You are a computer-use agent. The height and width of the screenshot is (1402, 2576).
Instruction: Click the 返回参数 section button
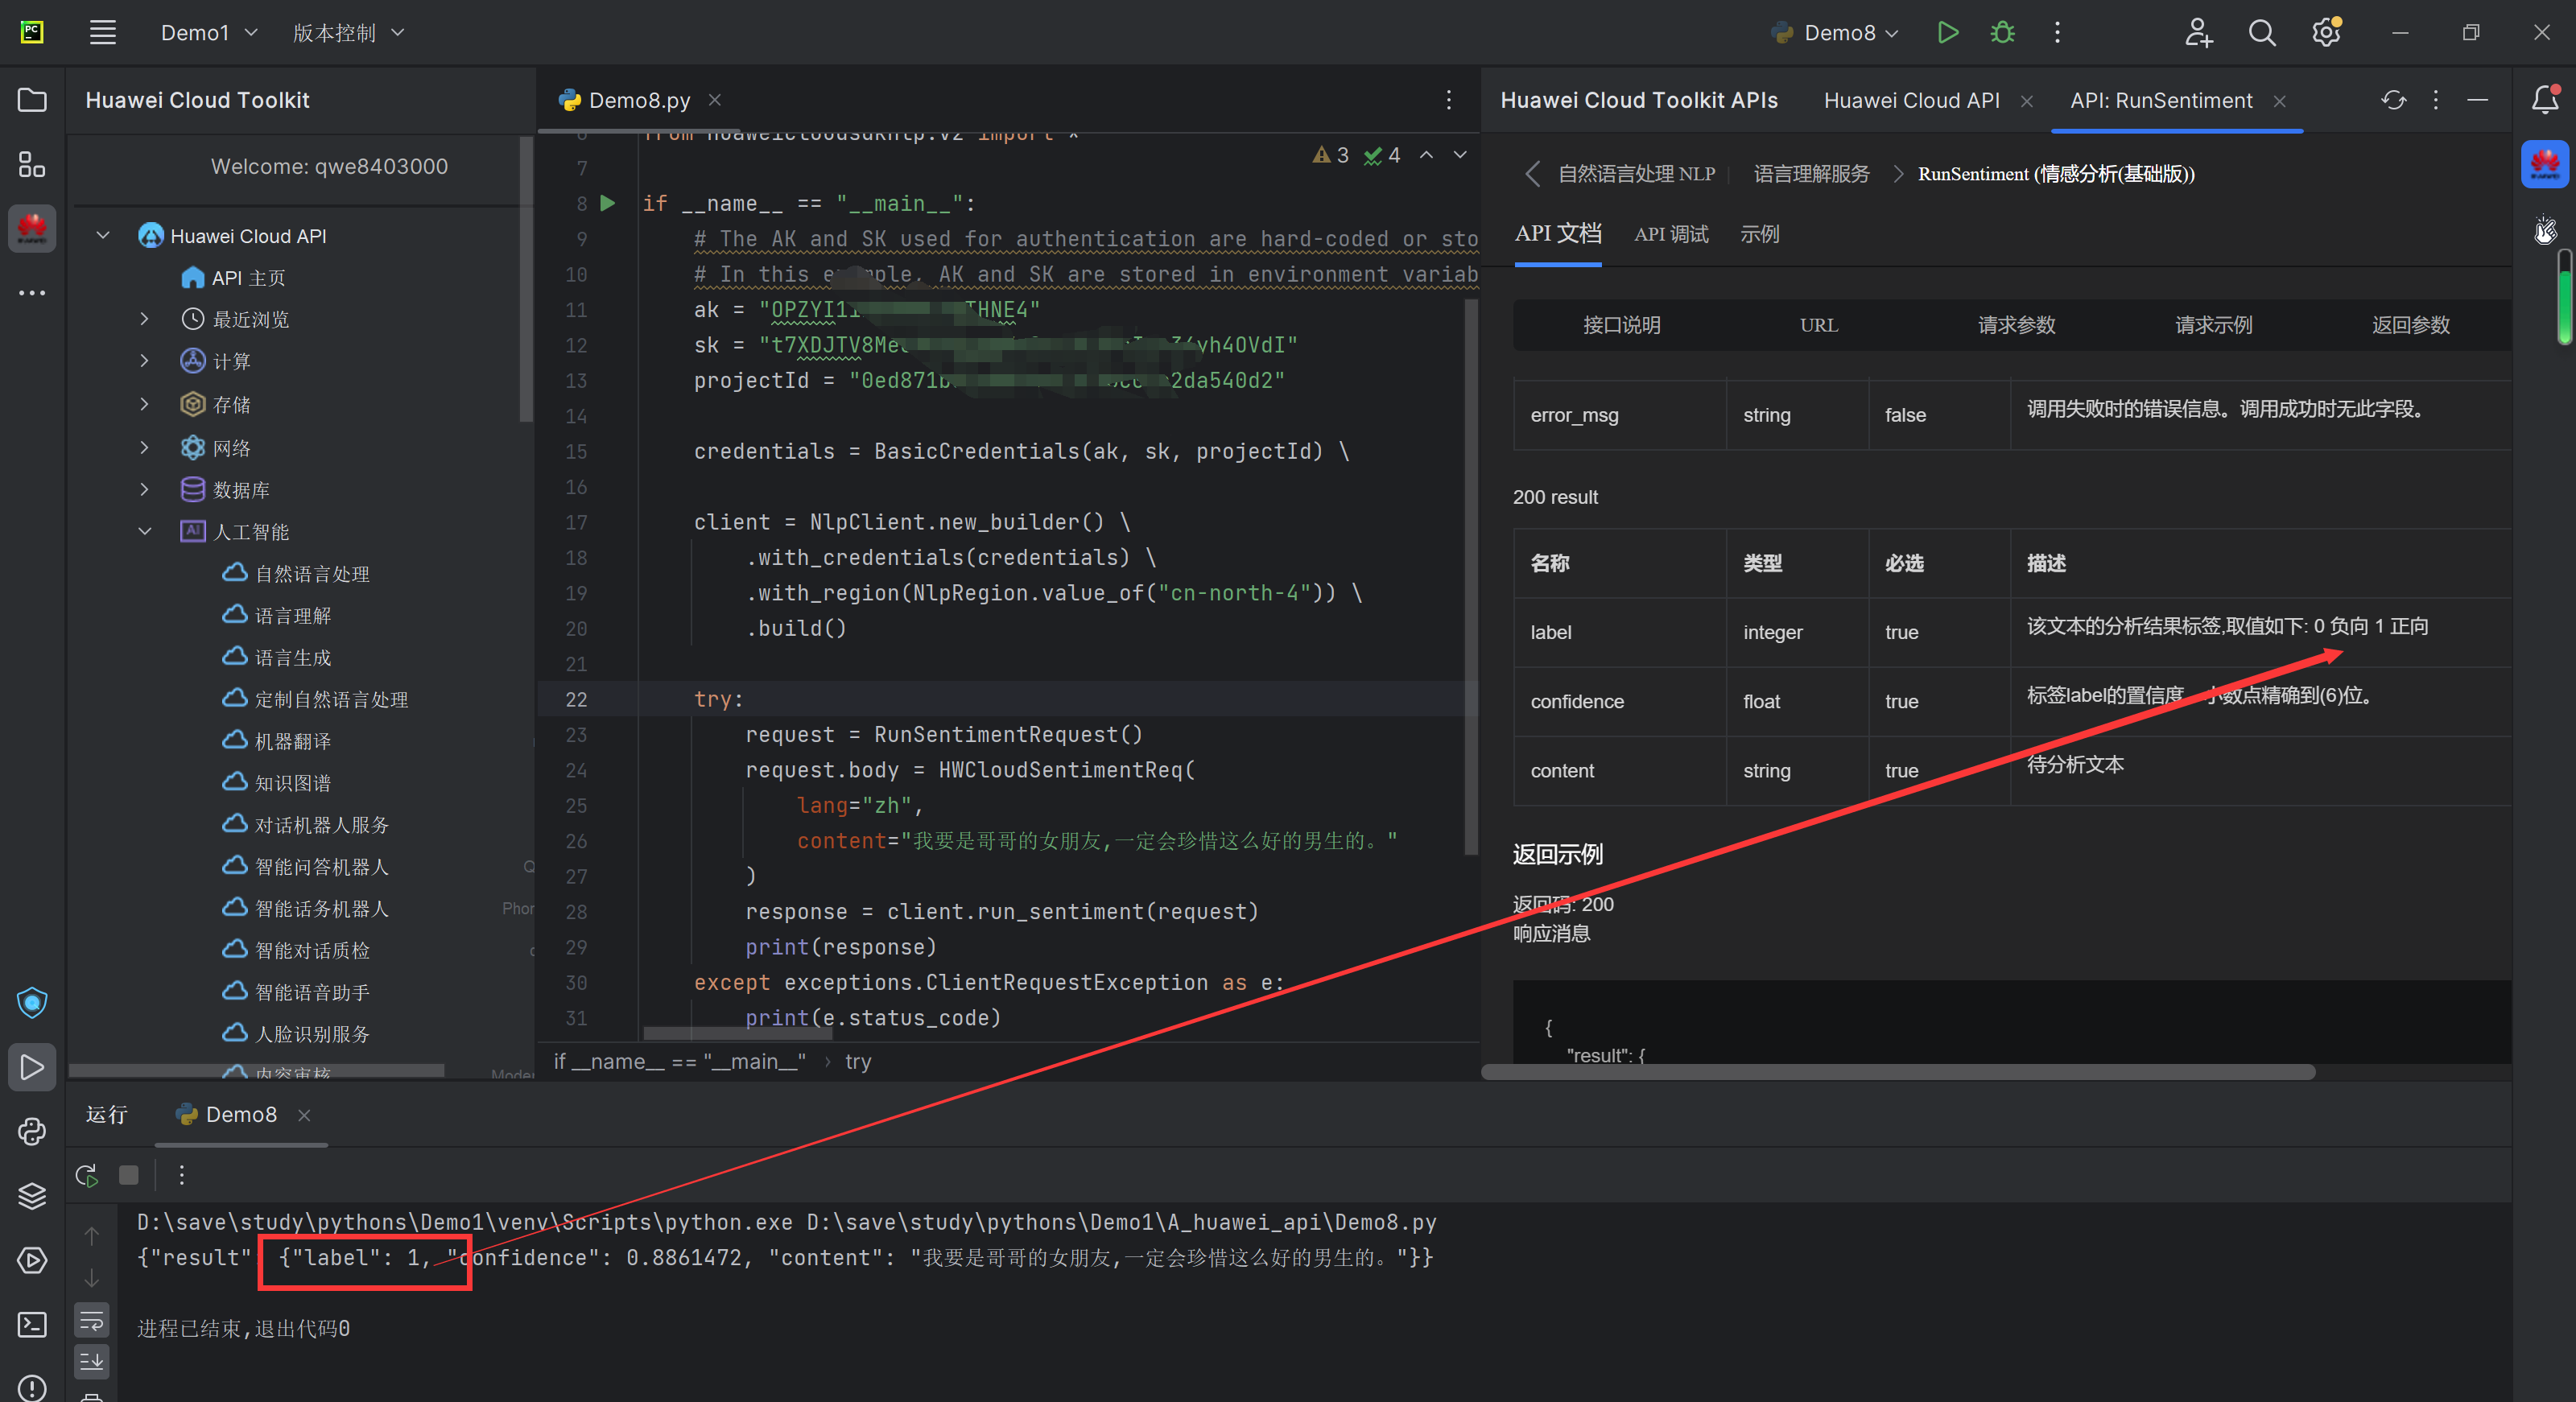(x=2410, y=325)
